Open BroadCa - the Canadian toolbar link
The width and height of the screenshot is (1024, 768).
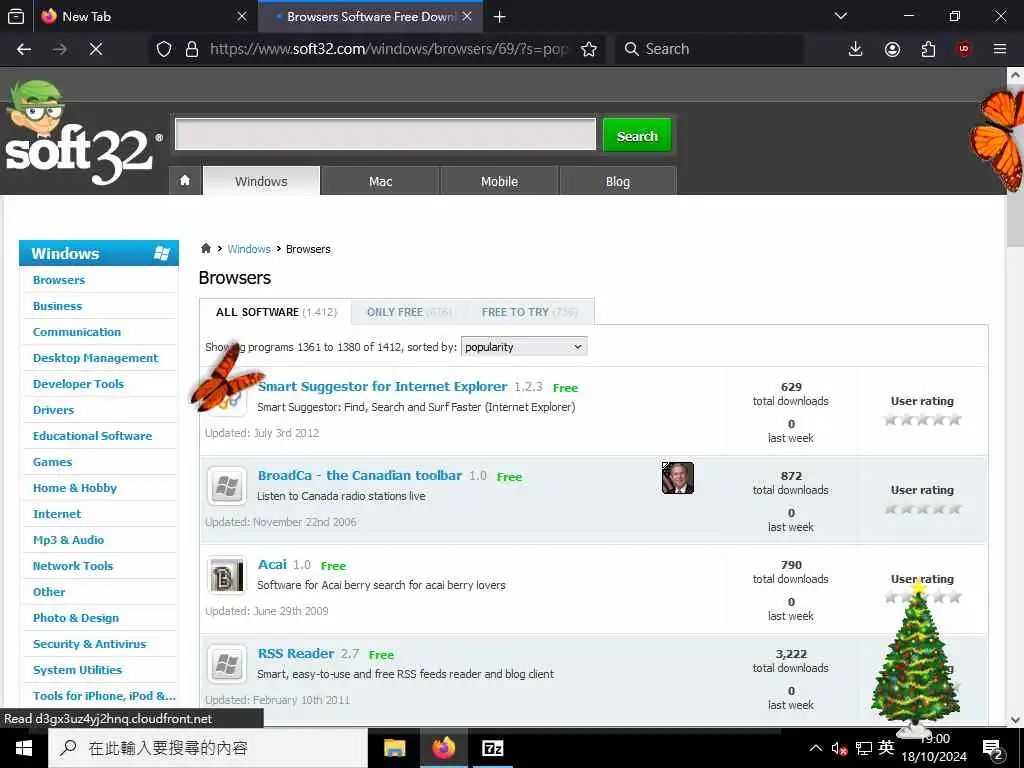(360, 475)
